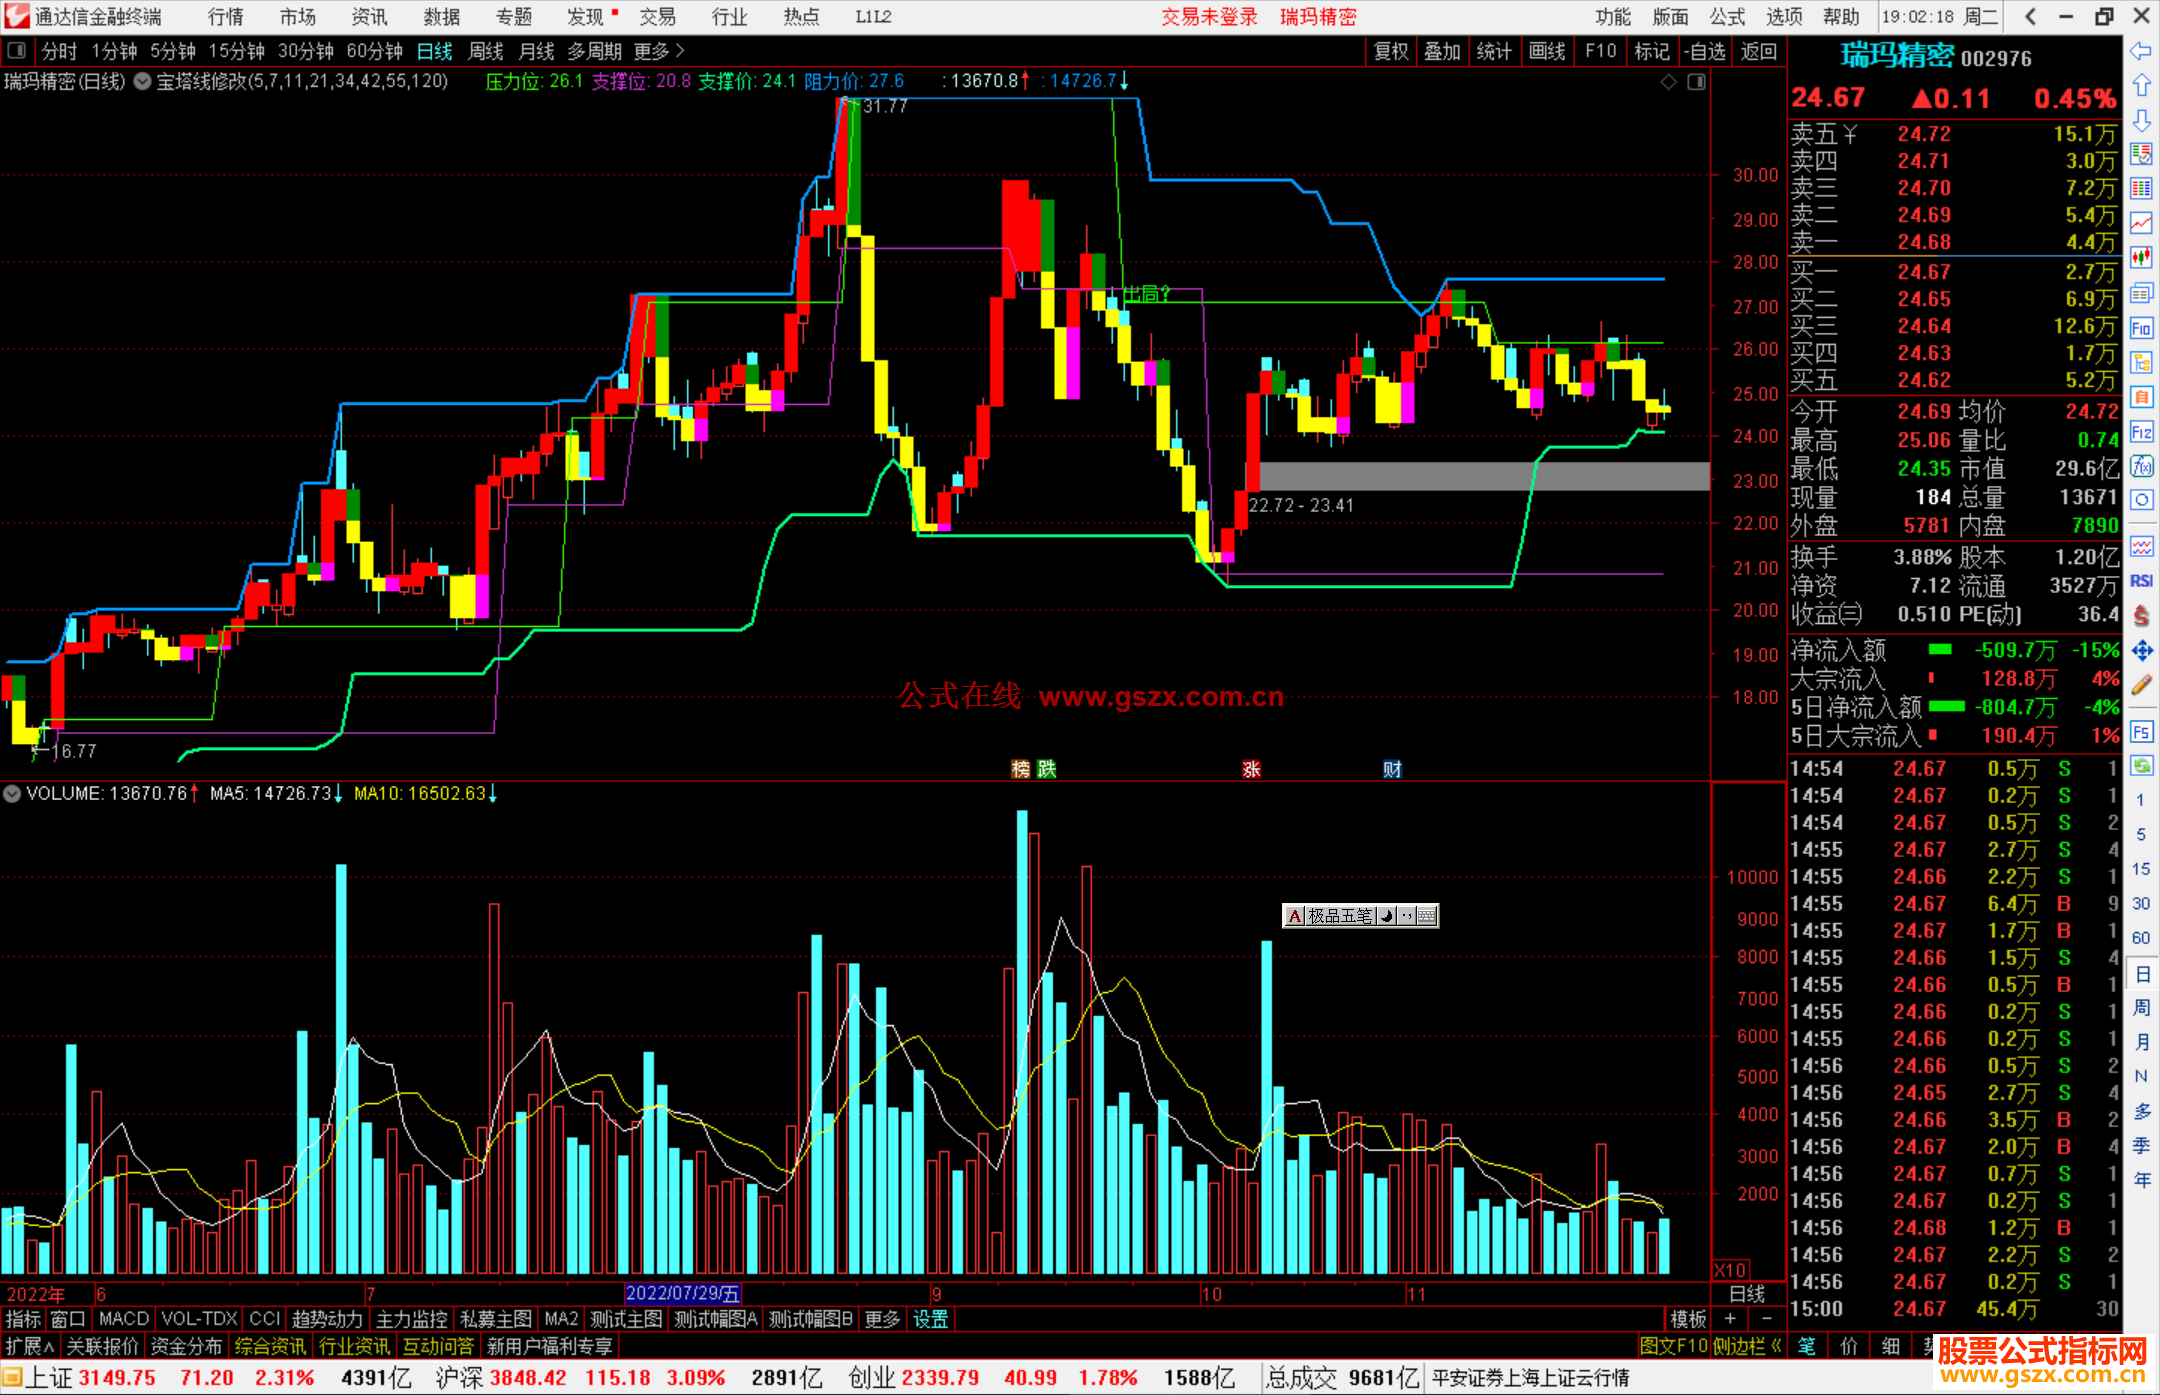Viewport: 2160px width, 1395px height.
Task: Open the 公式 menu
Action: (x=1727, y=16)
